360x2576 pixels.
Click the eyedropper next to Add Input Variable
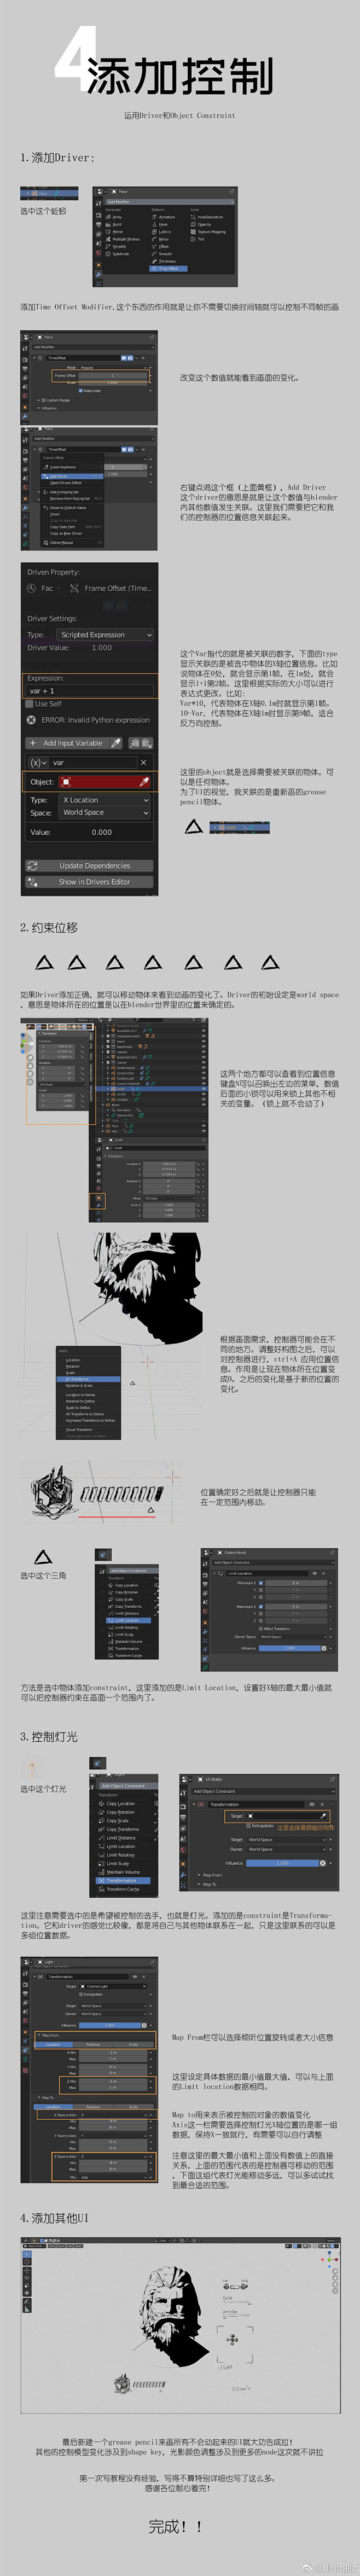click(117, 743)
